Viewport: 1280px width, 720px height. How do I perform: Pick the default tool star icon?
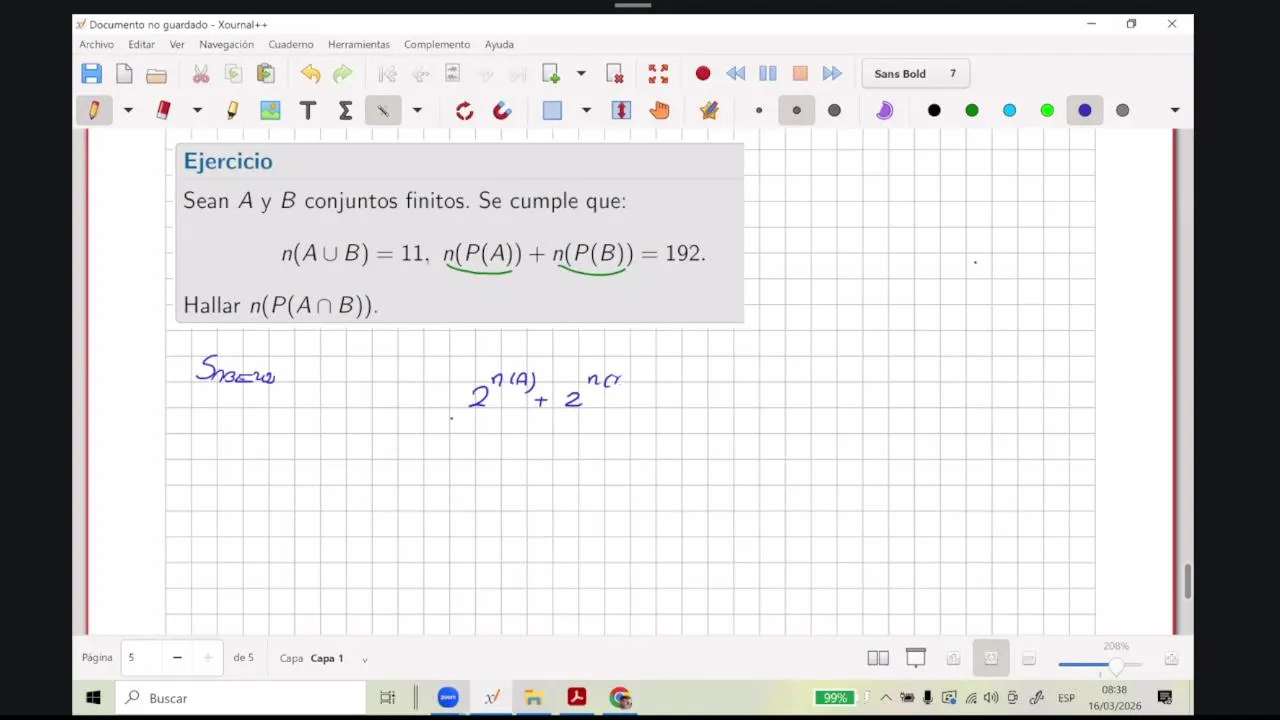tap(709, 110)
